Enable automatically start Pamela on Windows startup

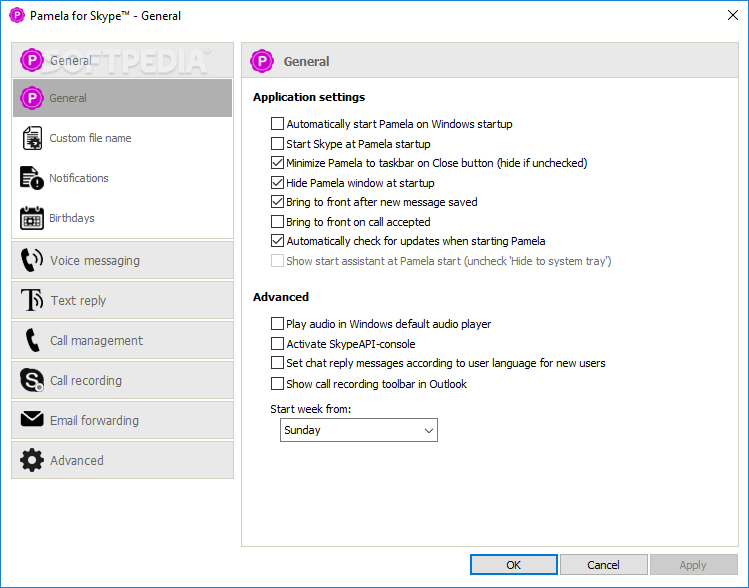coord(277,124)
